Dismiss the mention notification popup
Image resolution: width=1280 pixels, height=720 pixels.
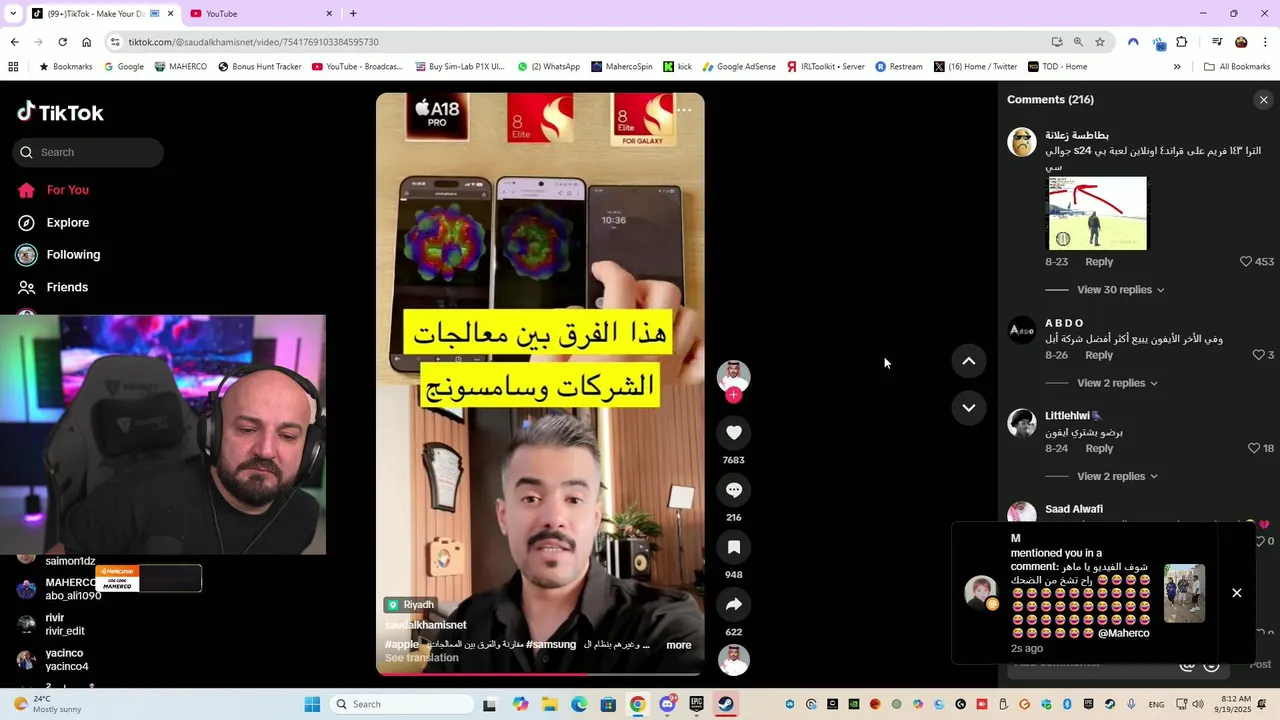click(x=1236, y=593)
